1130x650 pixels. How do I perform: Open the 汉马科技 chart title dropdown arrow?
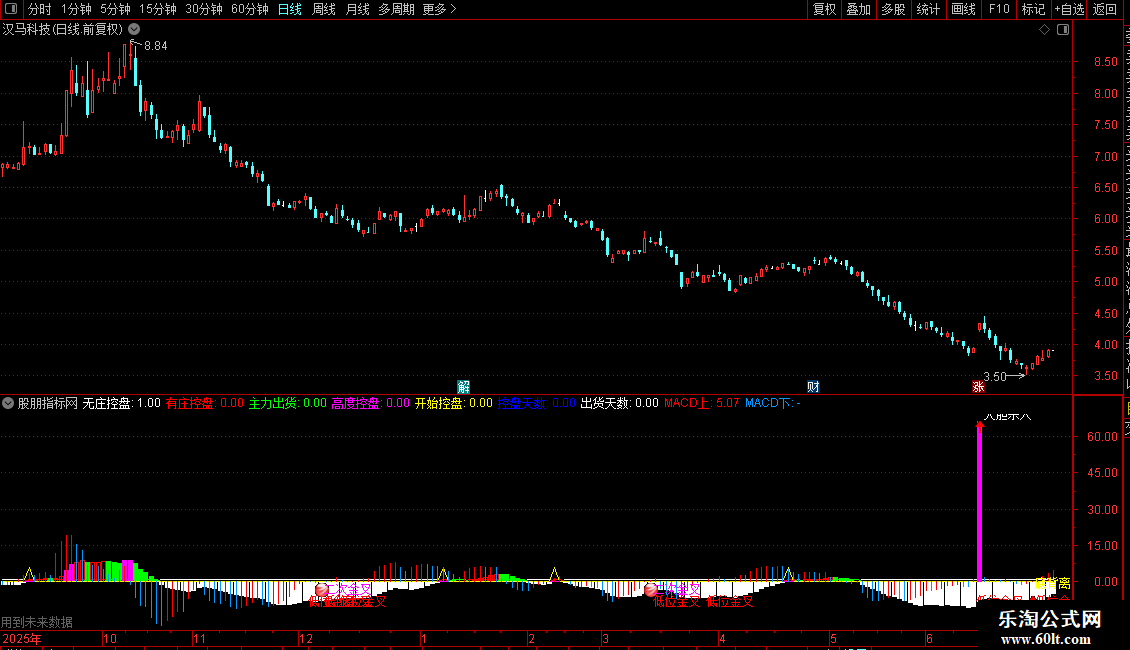[134, 29]
